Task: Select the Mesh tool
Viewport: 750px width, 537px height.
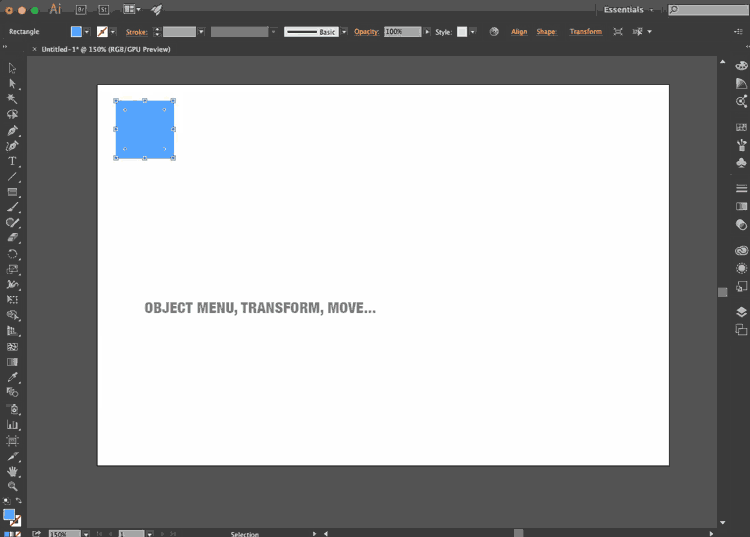Action: [12, 347]
